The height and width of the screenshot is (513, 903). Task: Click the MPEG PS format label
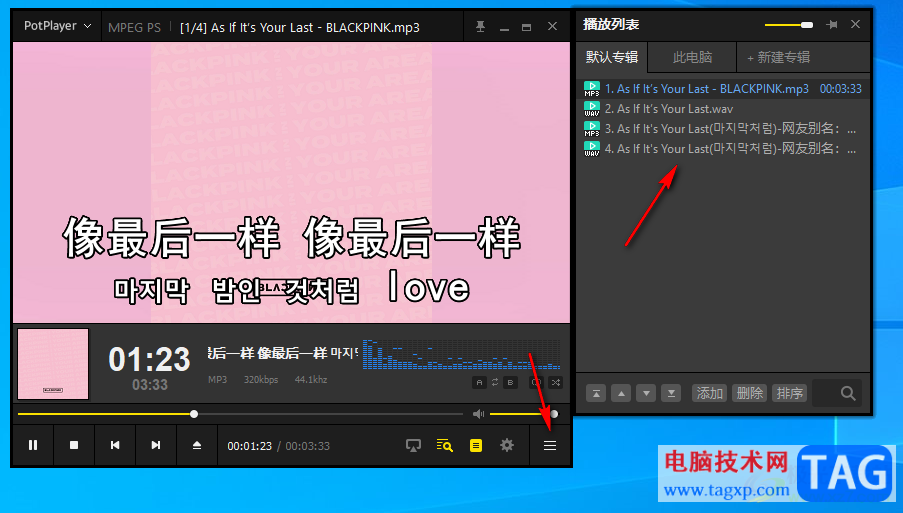[134, 27]
